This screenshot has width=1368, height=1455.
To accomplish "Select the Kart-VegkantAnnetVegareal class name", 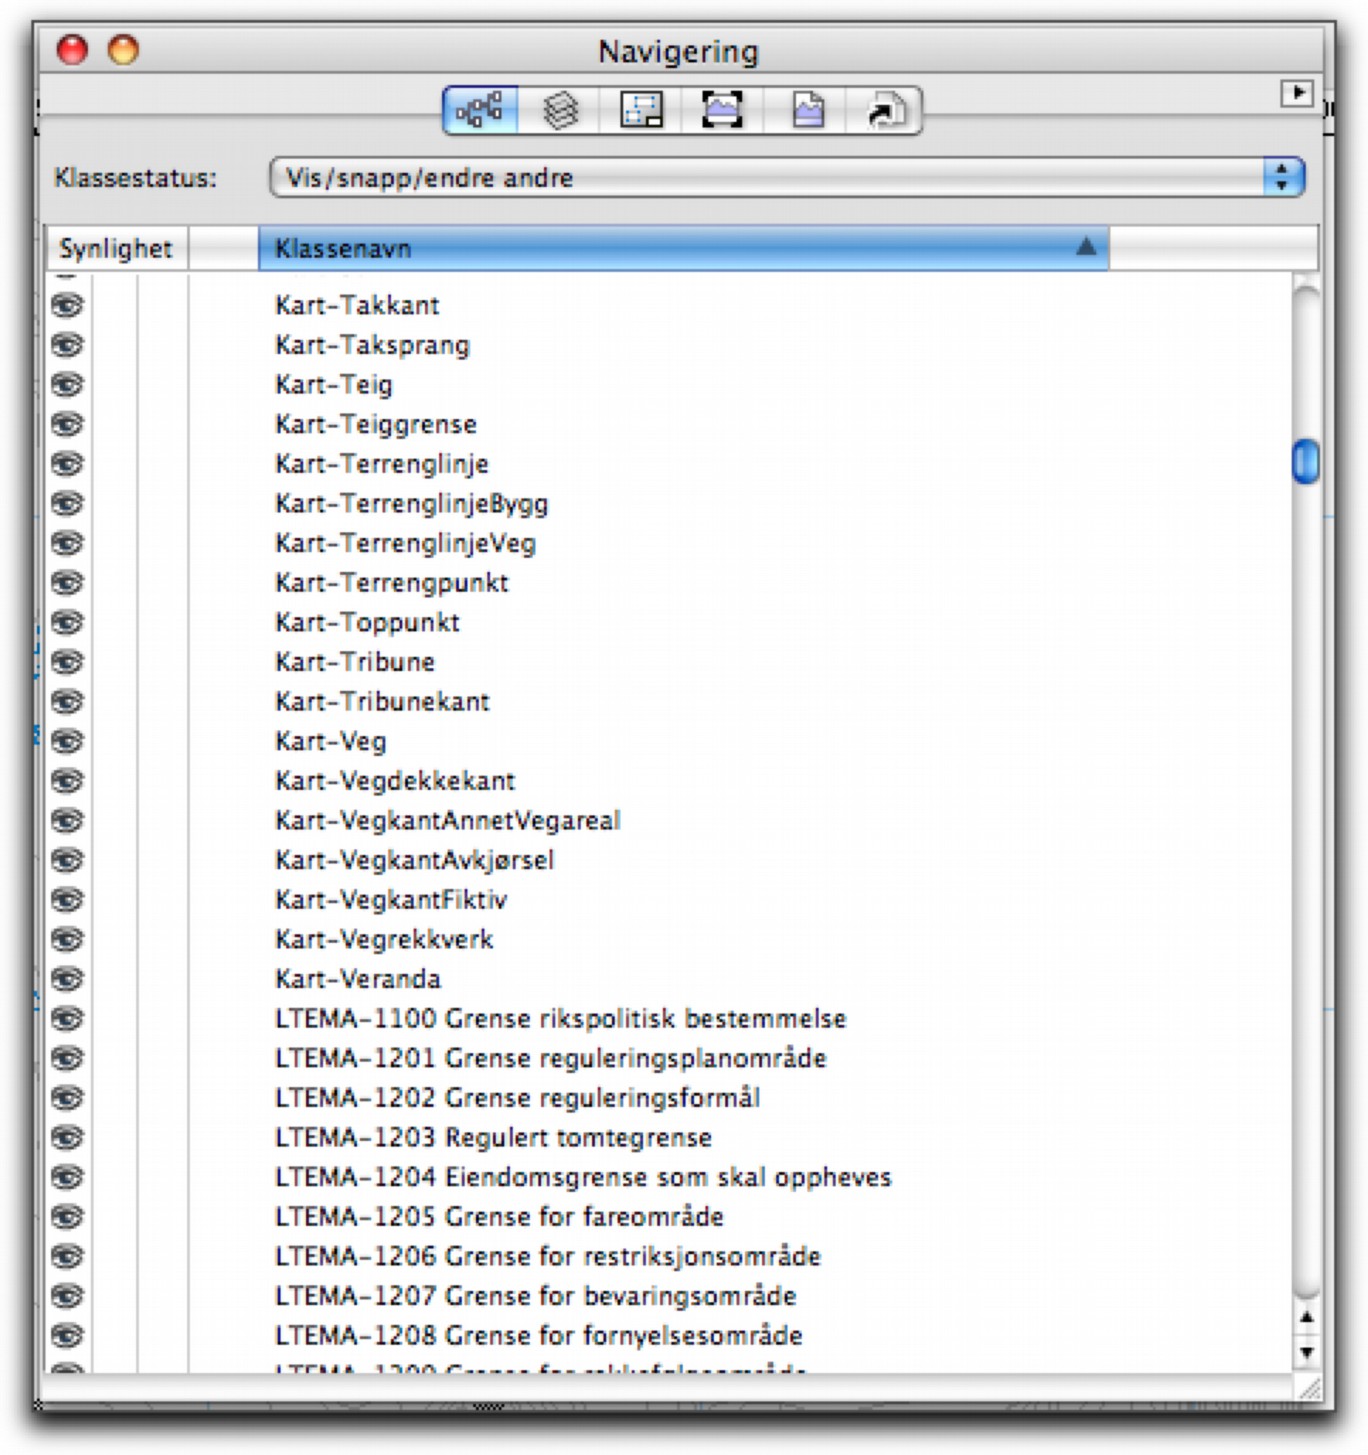I will [x=448, y=820].
